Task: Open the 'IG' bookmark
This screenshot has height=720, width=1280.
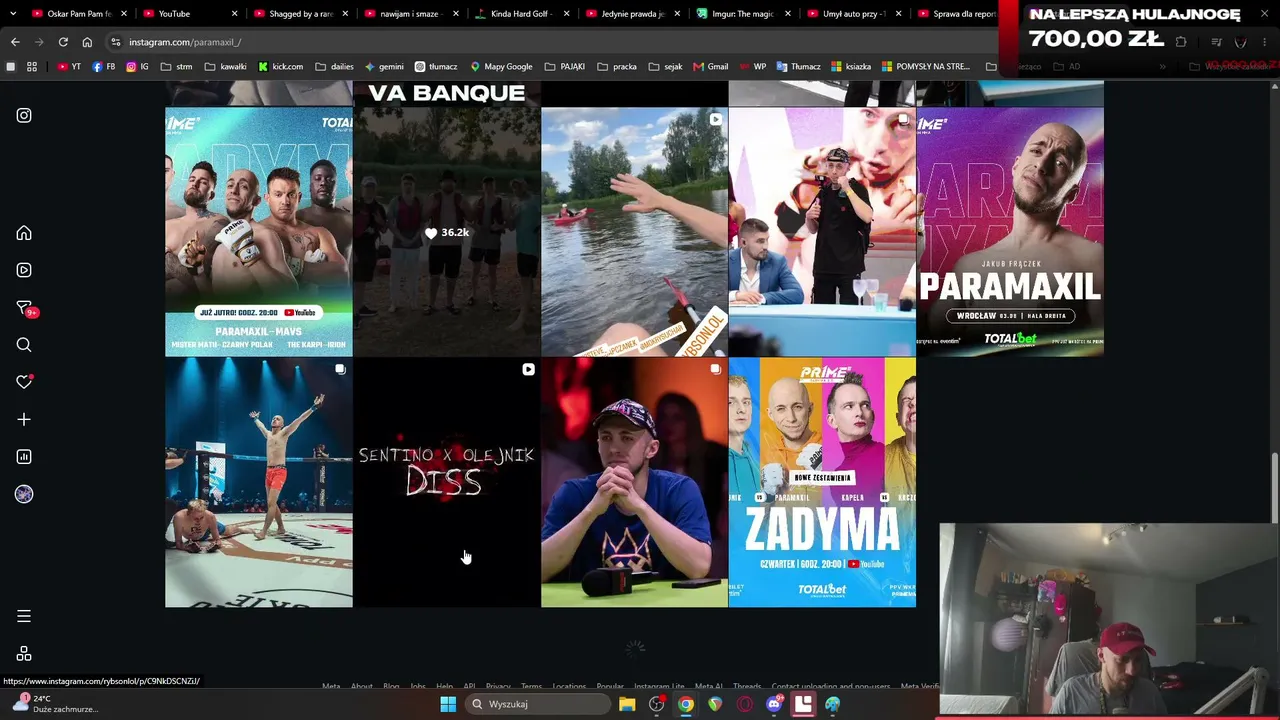Action: point(137,67)
